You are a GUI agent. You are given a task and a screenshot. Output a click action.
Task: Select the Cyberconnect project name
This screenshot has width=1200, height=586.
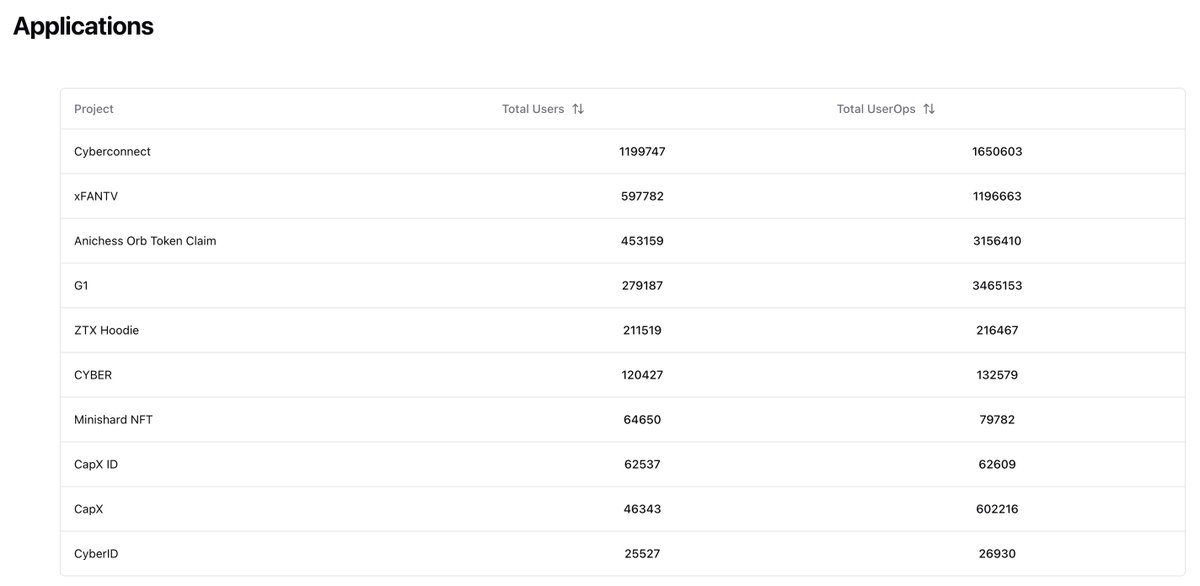(x=112, y=152)
